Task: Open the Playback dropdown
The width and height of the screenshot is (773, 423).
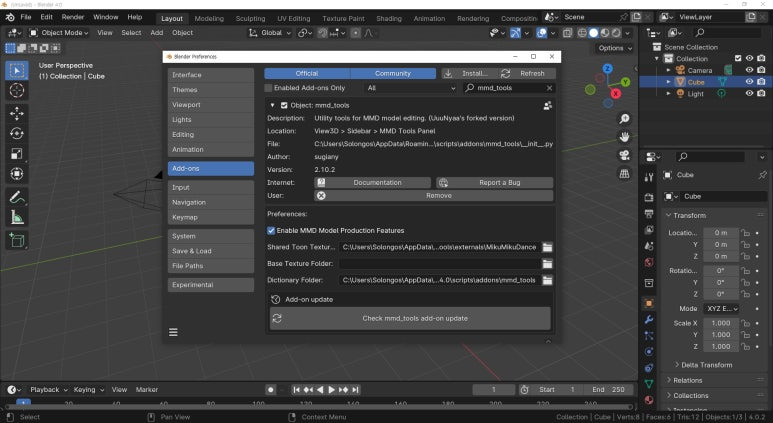Action: pos(49,389)
